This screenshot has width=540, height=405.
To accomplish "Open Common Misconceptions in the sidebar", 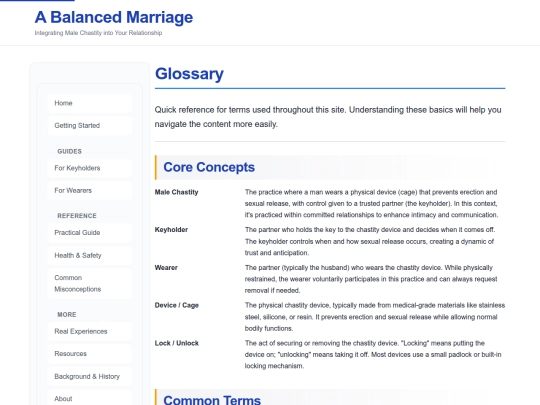I will 90,283.
